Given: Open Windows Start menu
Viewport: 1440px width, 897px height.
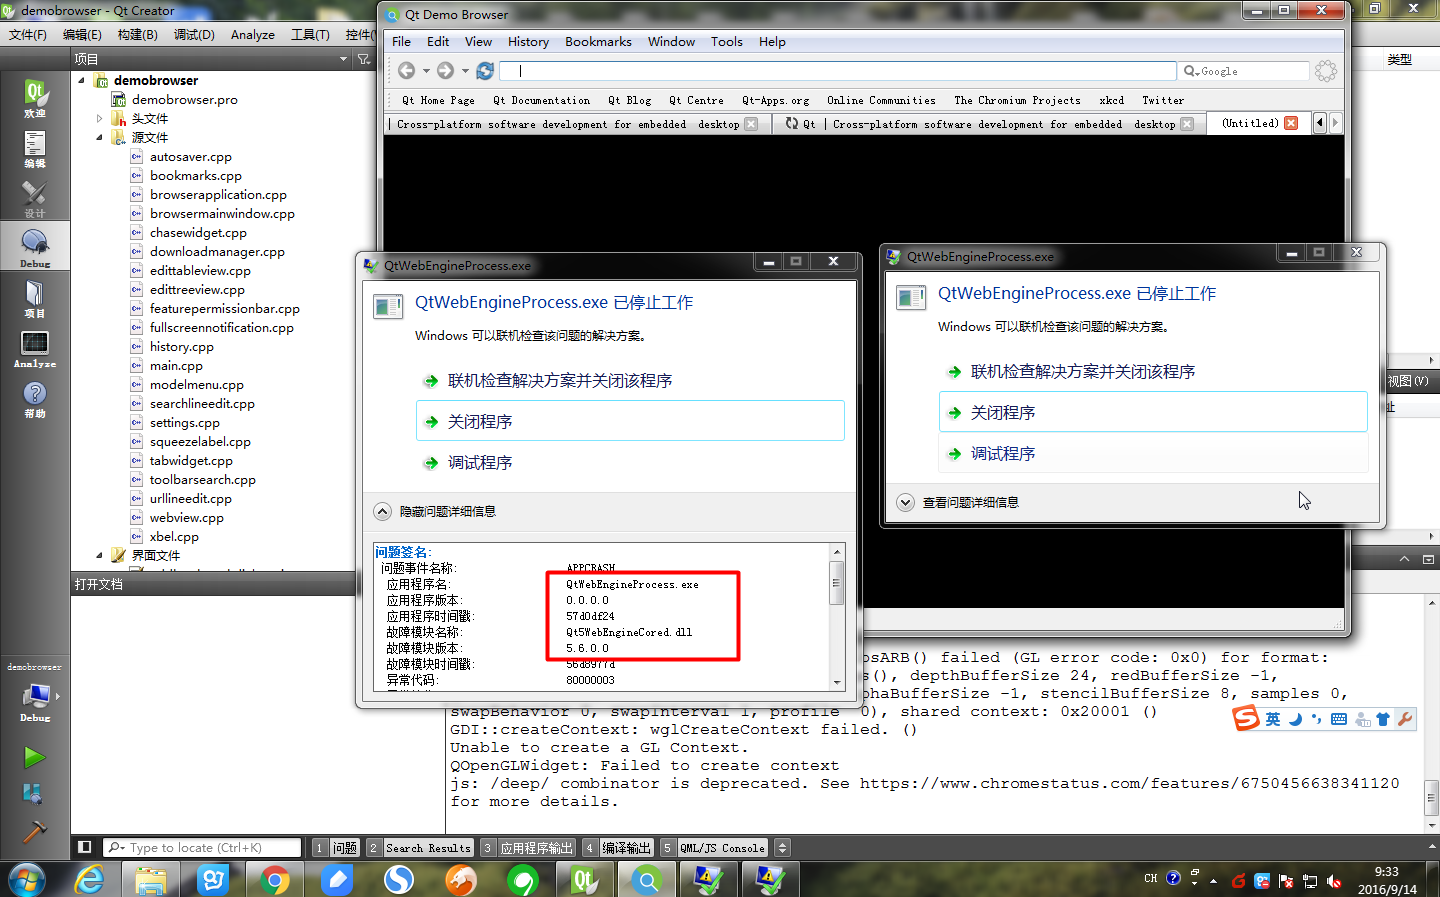Looking at the screenshot, I should pos(27,880).
